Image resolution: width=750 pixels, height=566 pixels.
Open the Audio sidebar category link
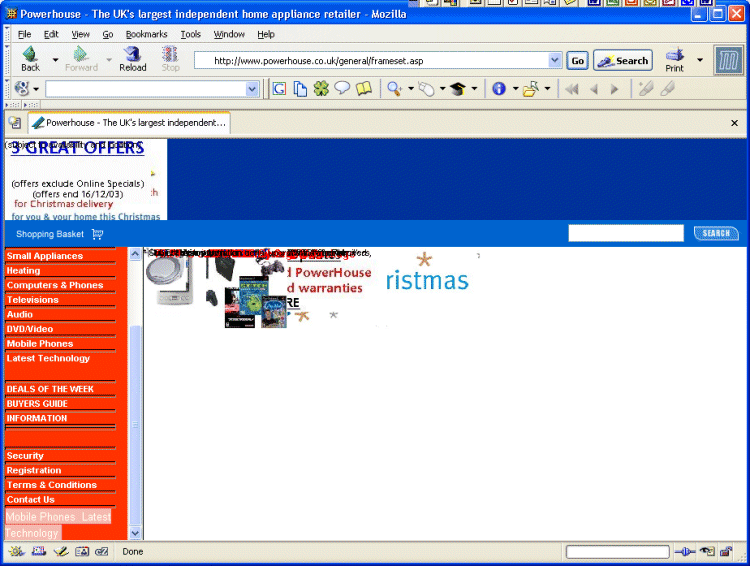click(20, 314)
